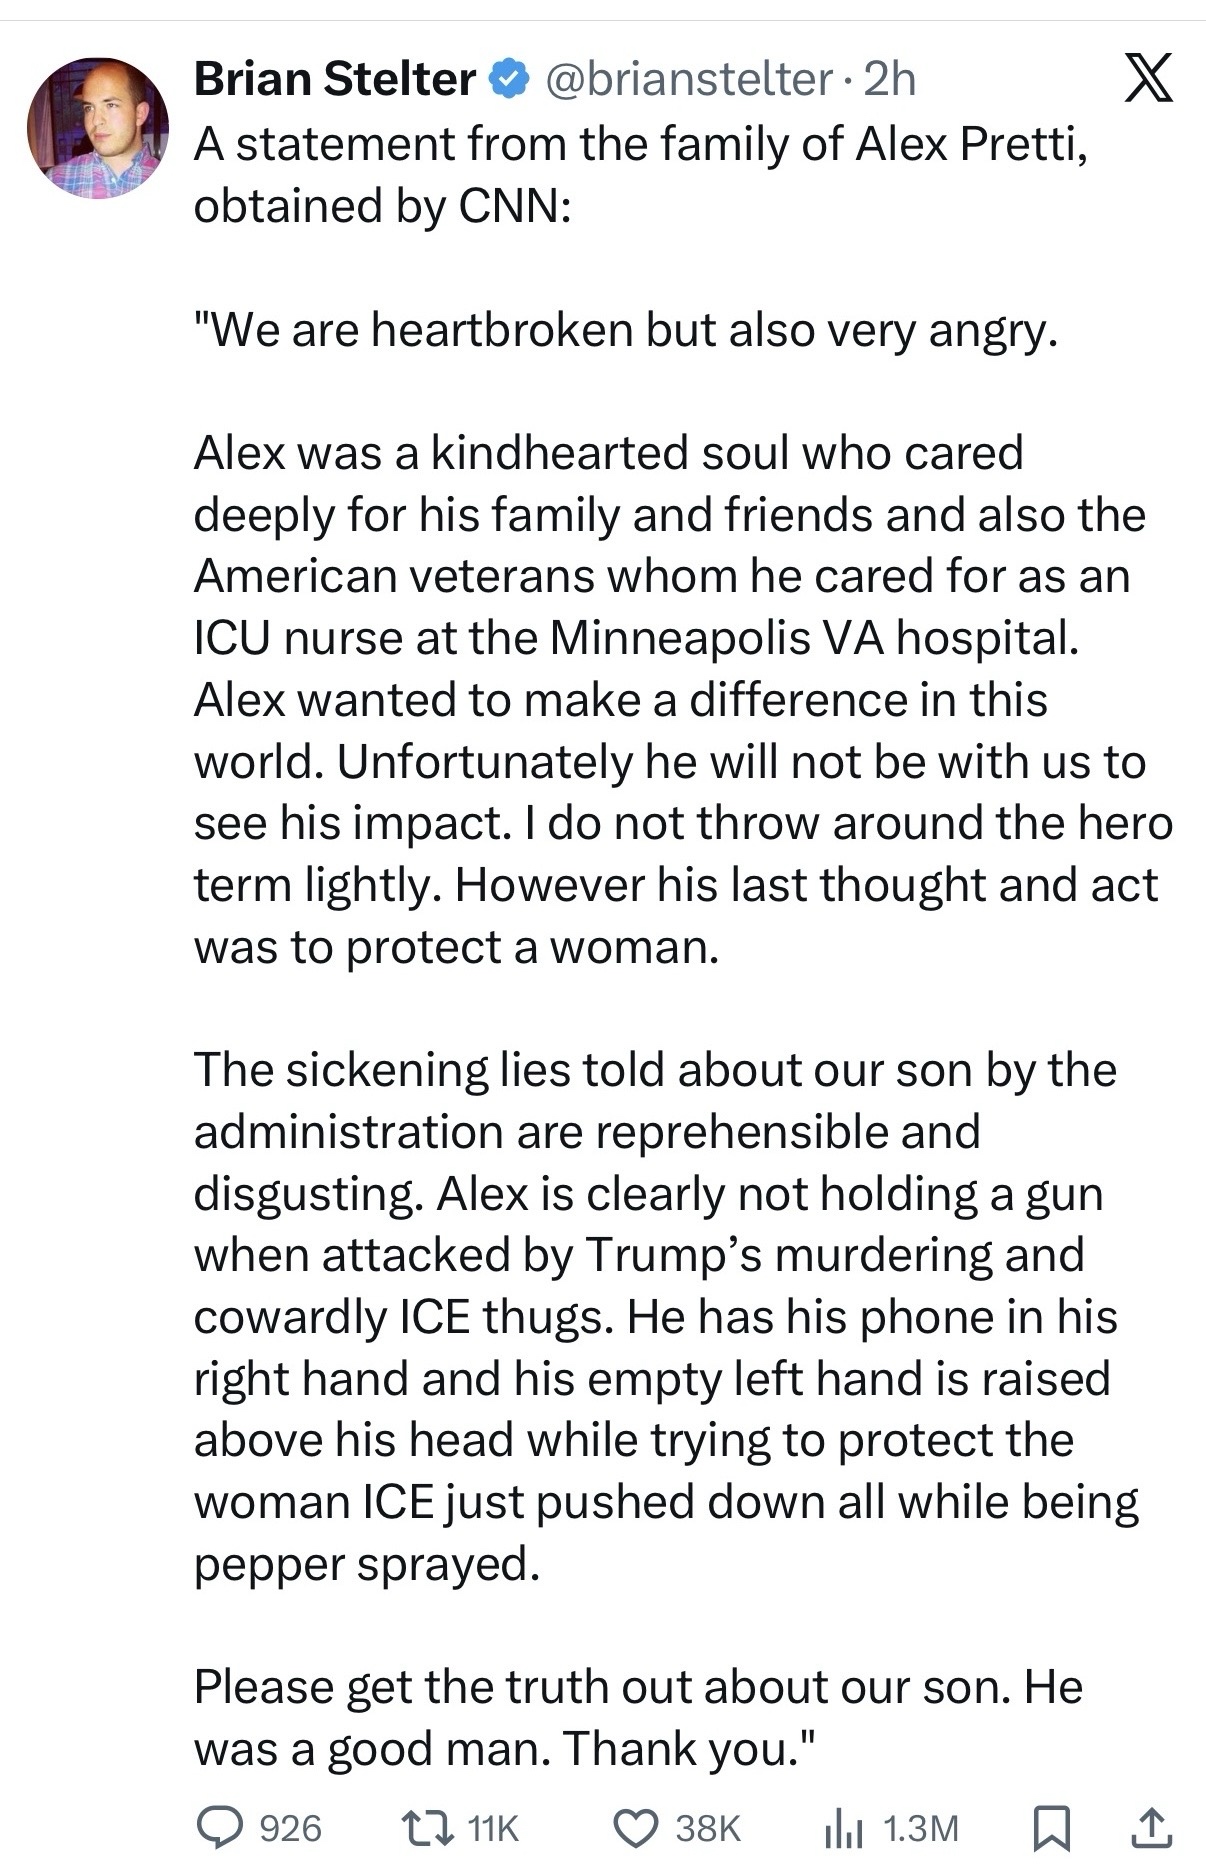Click the display name Brian Stelter
Viewport: 1206px width, 1874px height.
[x=334, y=79]
